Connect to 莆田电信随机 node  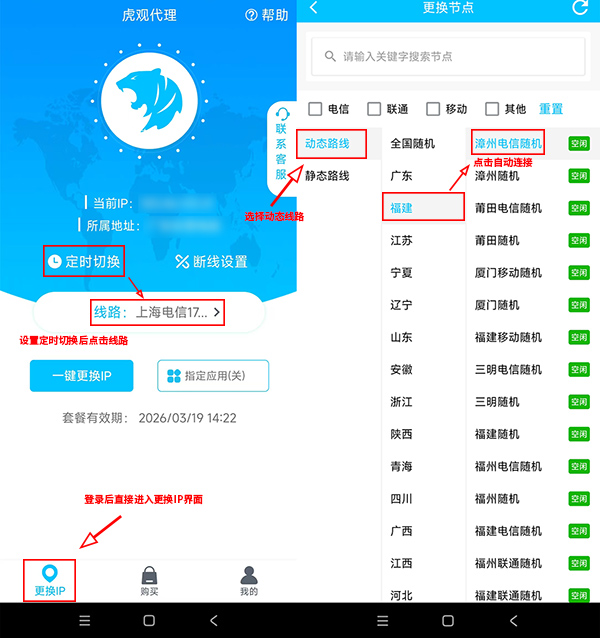coord(508,208)
